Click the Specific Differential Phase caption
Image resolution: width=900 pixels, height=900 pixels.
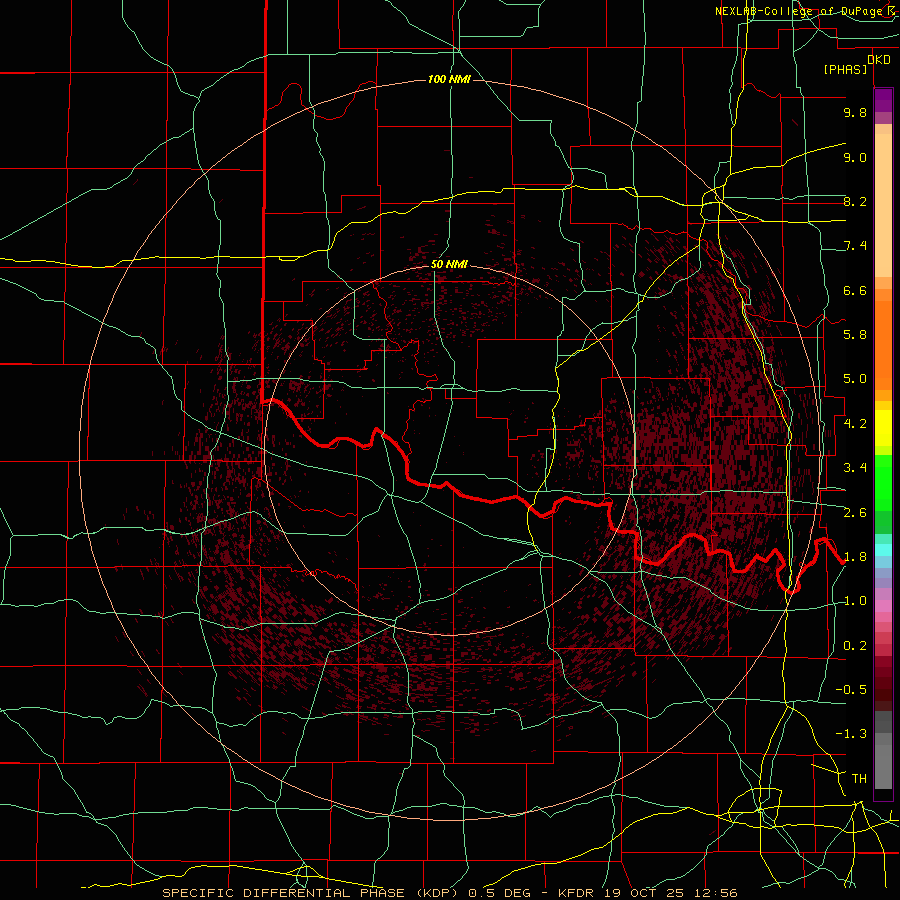coord(449,893)
